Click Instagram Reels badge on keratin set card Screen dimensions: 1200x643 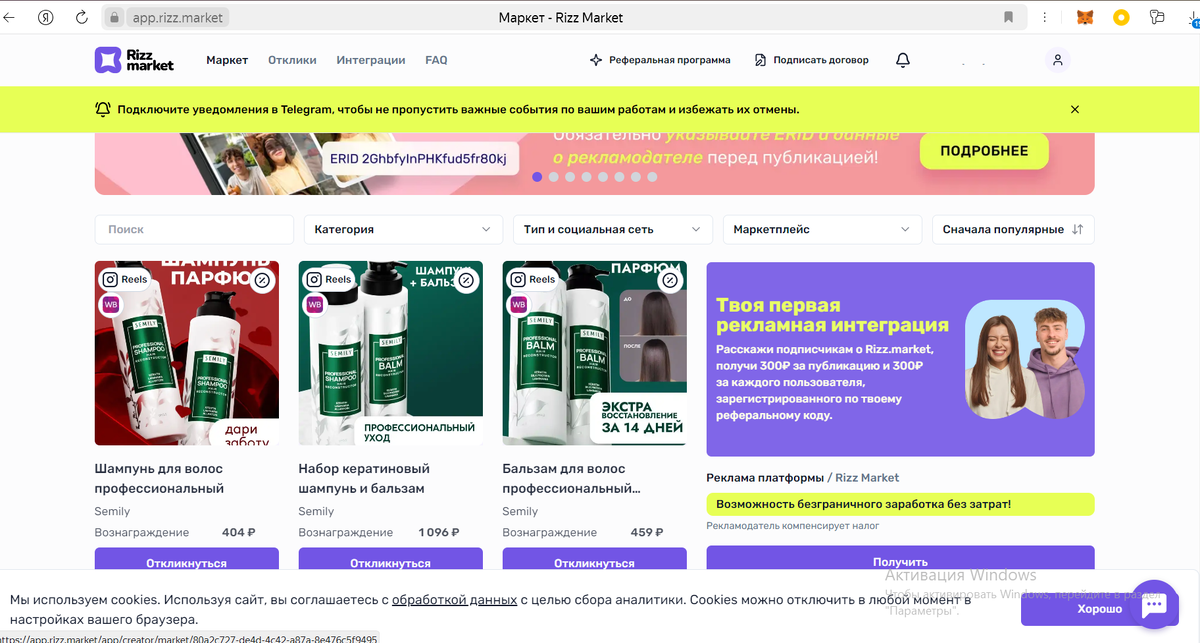330,280
